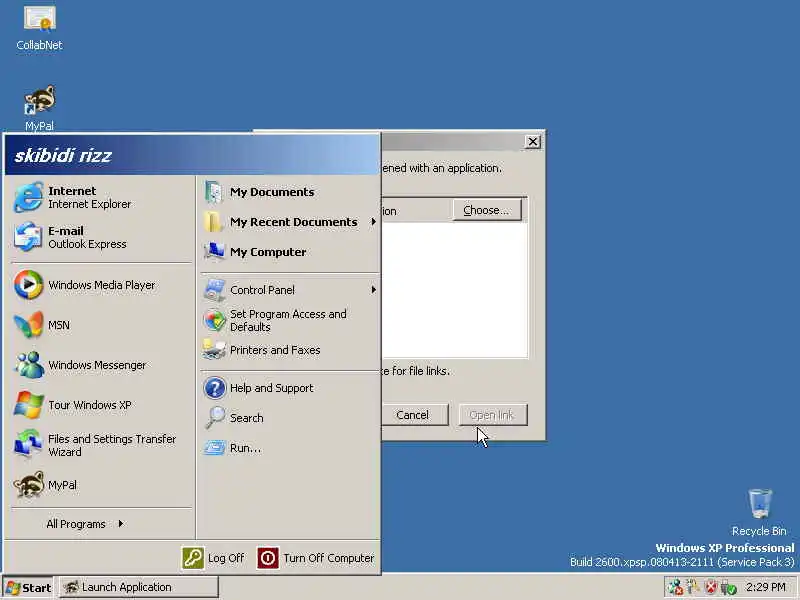Click Set Program Access and Defaults text

pos(288,320)
